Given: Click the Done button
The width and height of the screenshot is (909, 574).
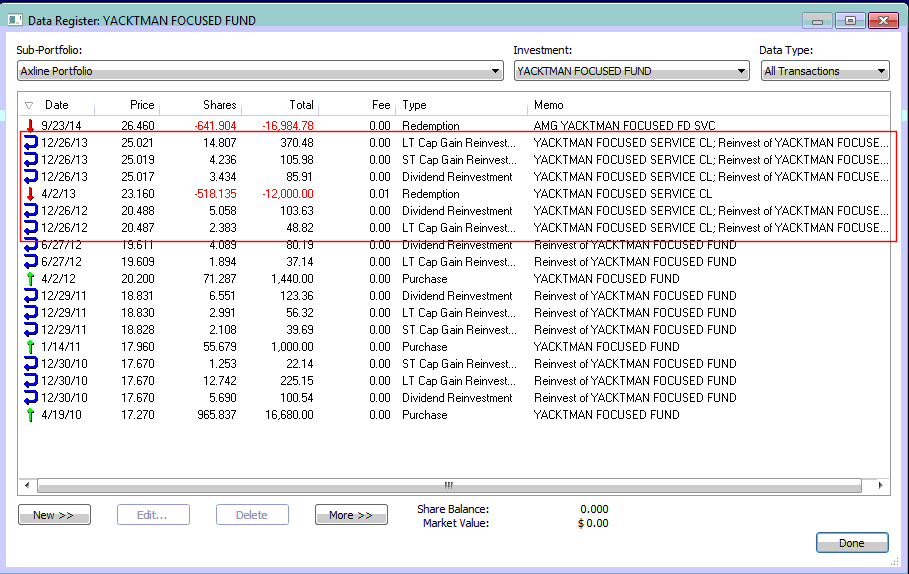Looking at the screenshot, I should 852,543.
